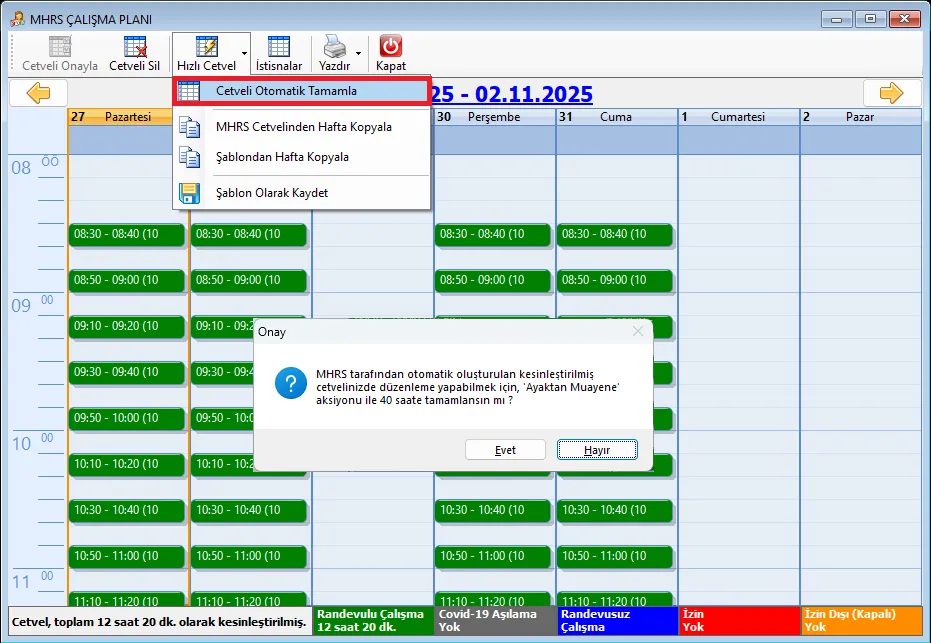Select the 1 Cumartesi day header
Screen dimensions: 931x643
(x=739, y=117)
